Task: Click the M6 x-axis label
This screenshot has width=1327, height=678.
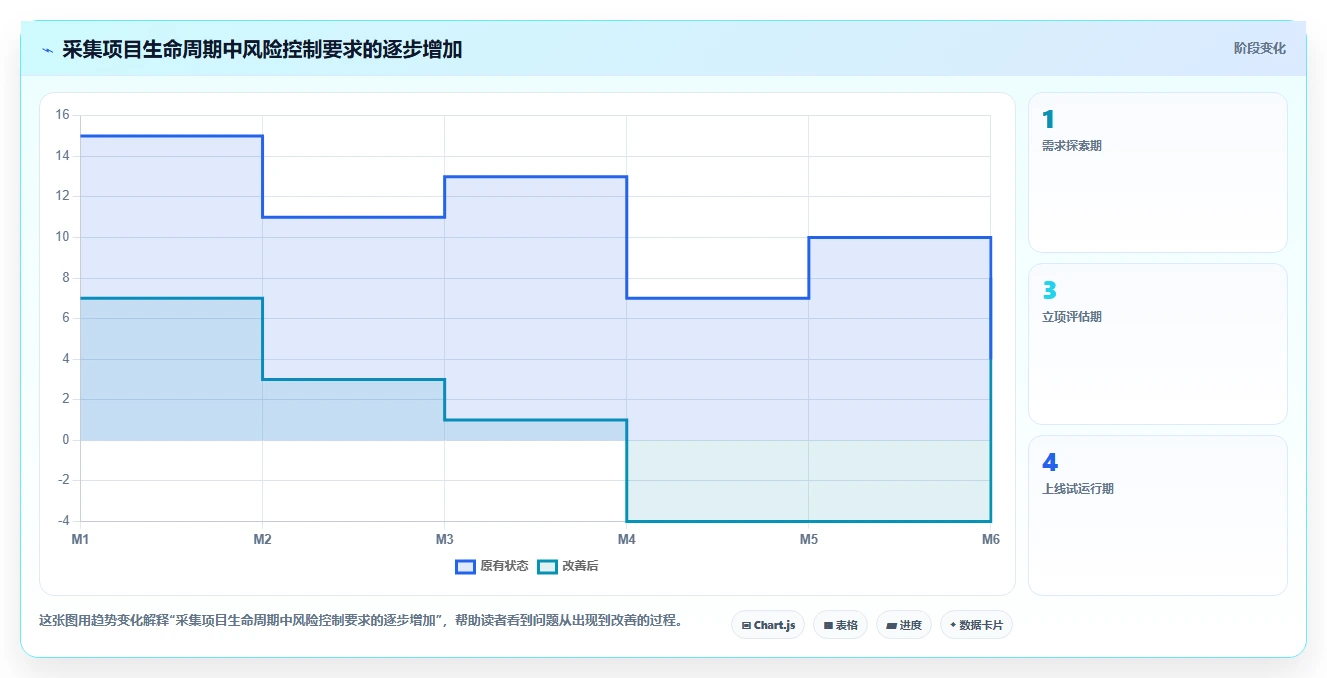Action: [990, 539]
